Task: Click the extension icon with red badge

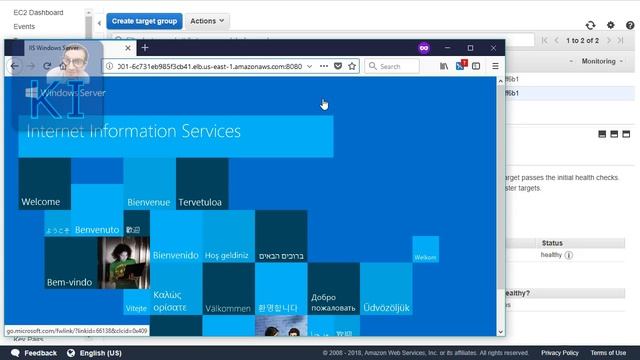Action: 461,65
